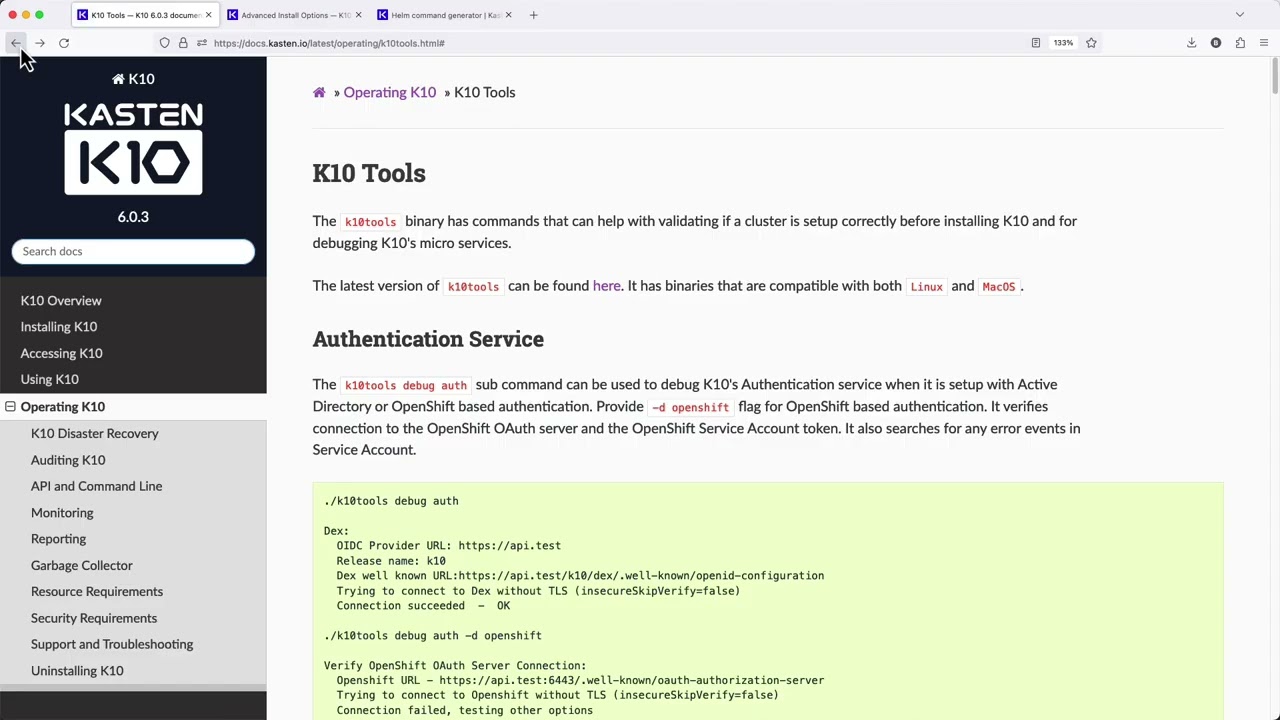Open Uninstalling K10 page
The width and height of the screenshot is (1280, 720).
tap(77, 671)
